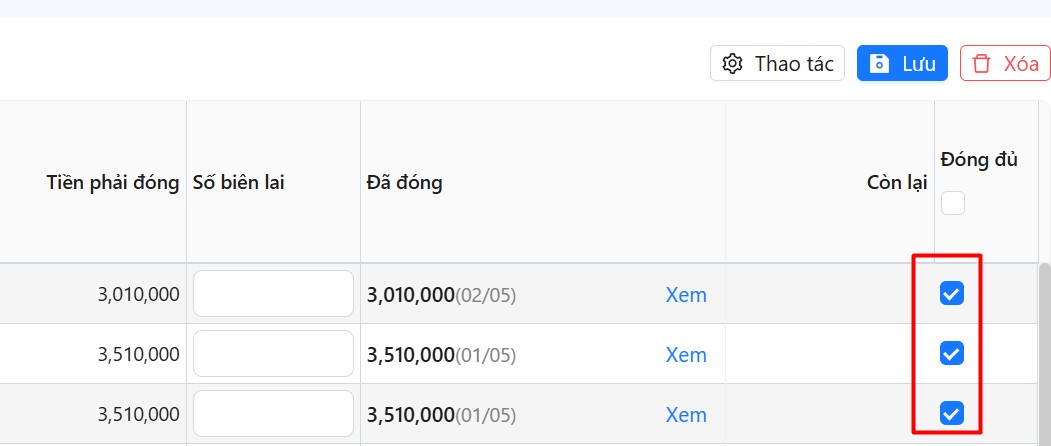The image size is (1051, 446).
Task: Click Xem in the second row
Action: tap(686, 355)
